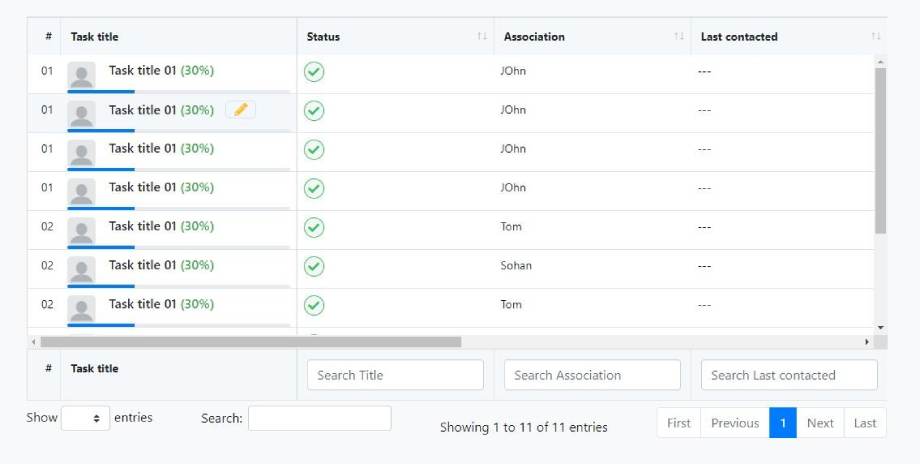Sort by Last contacted column arrows
Viewport: 920px width, 464px height.
(876, 37)
